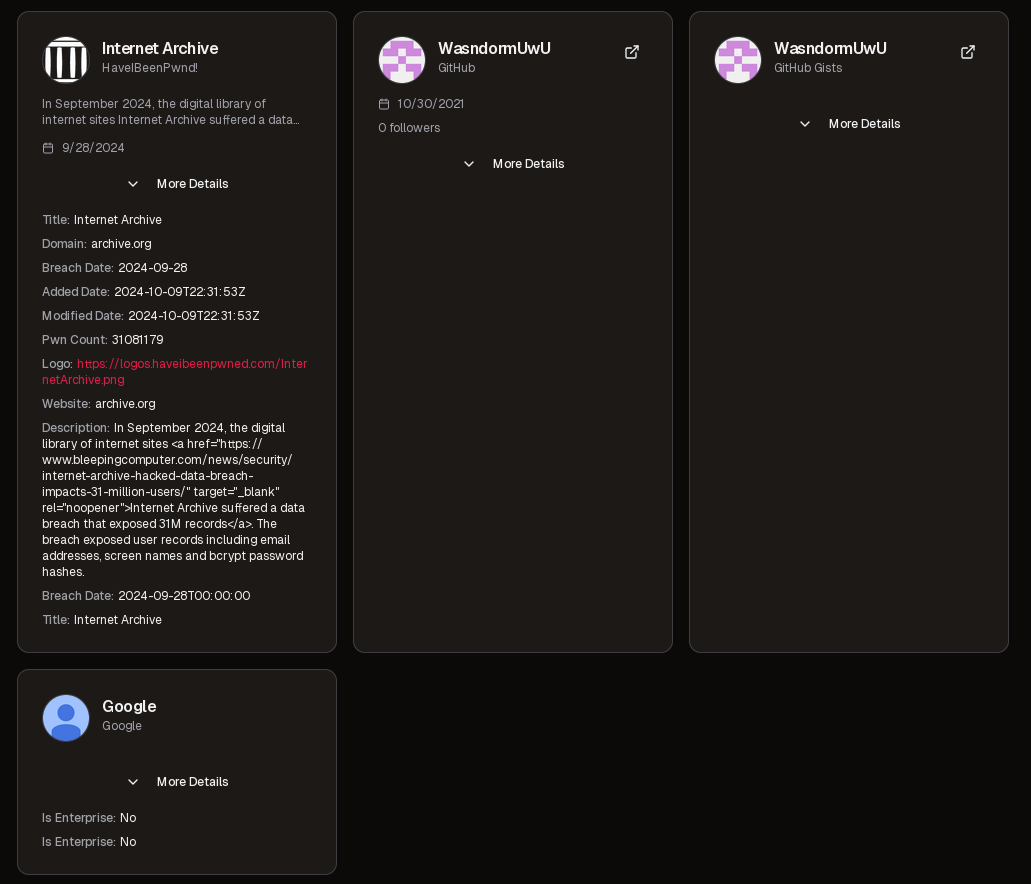Screen dimensions: 1031x884
Task: Click calendar icon beside 9/28/2024
Action: 48,148
